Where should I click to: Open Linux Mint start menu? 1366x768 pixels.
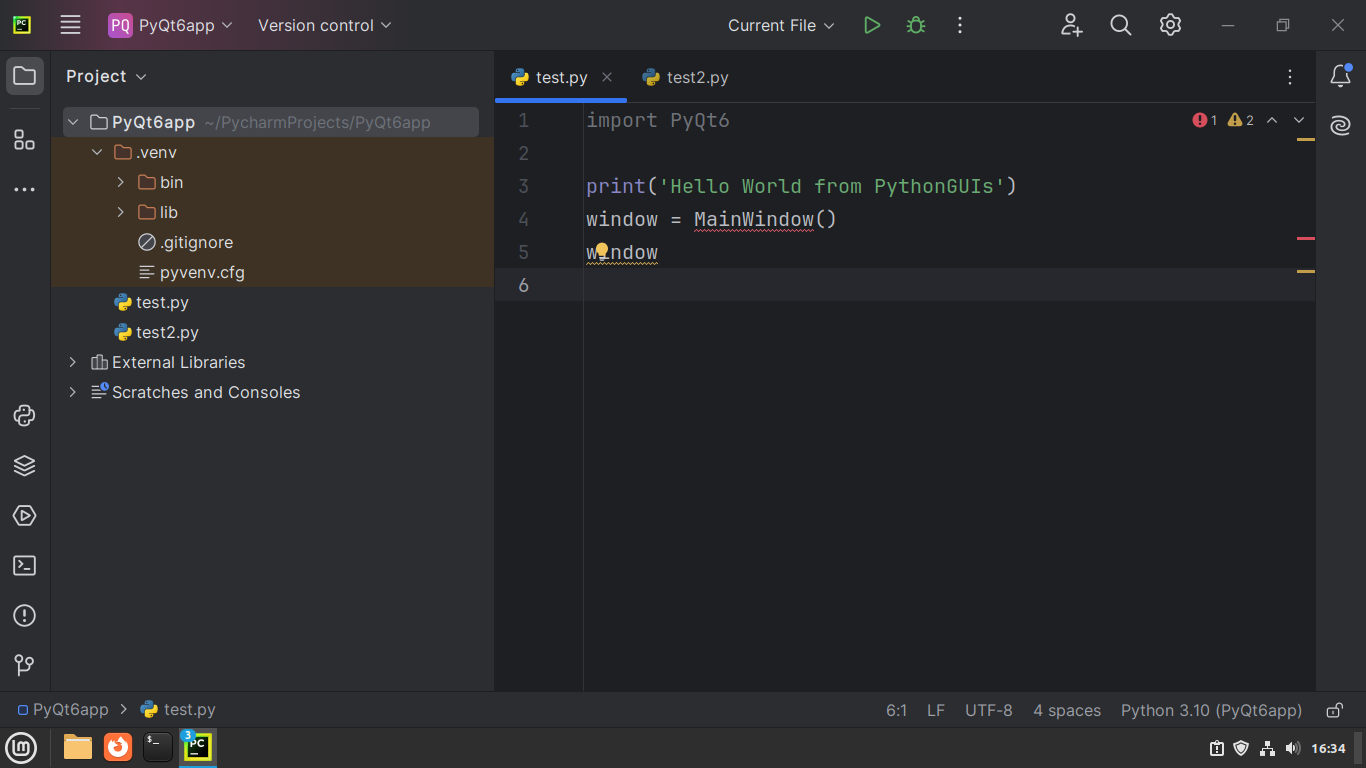[x=21, y=747]
